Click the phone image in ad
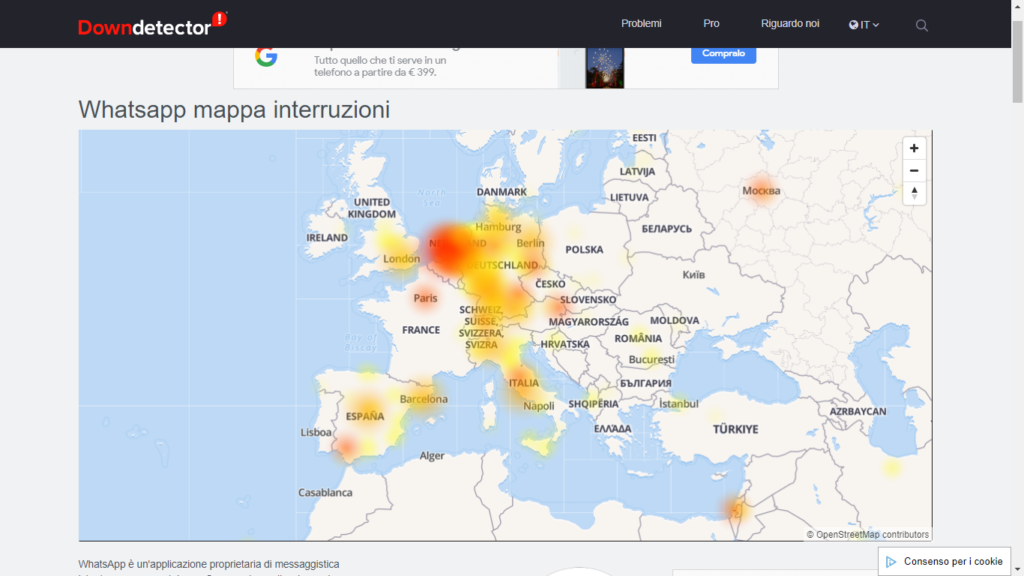The height and width of the screenshot is (576, 1024). pos(605,67)
